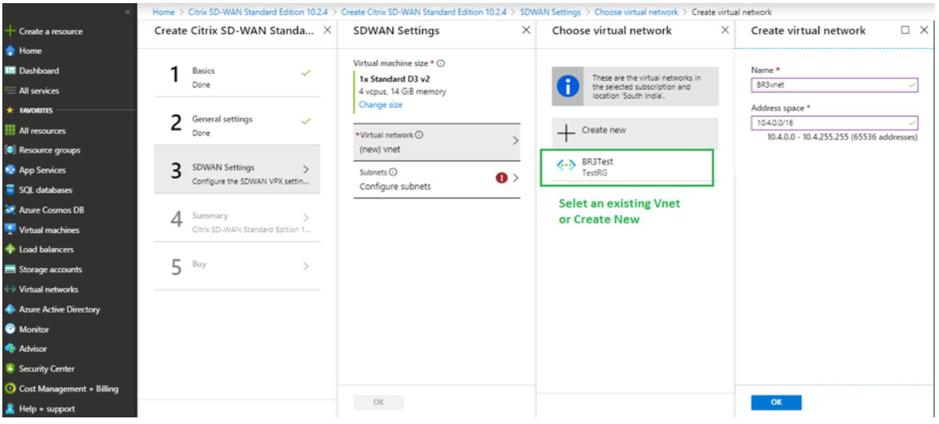Open Security Center shield icon
The height and width of the screenshot is (424, 939).
(x=9, y=369)
